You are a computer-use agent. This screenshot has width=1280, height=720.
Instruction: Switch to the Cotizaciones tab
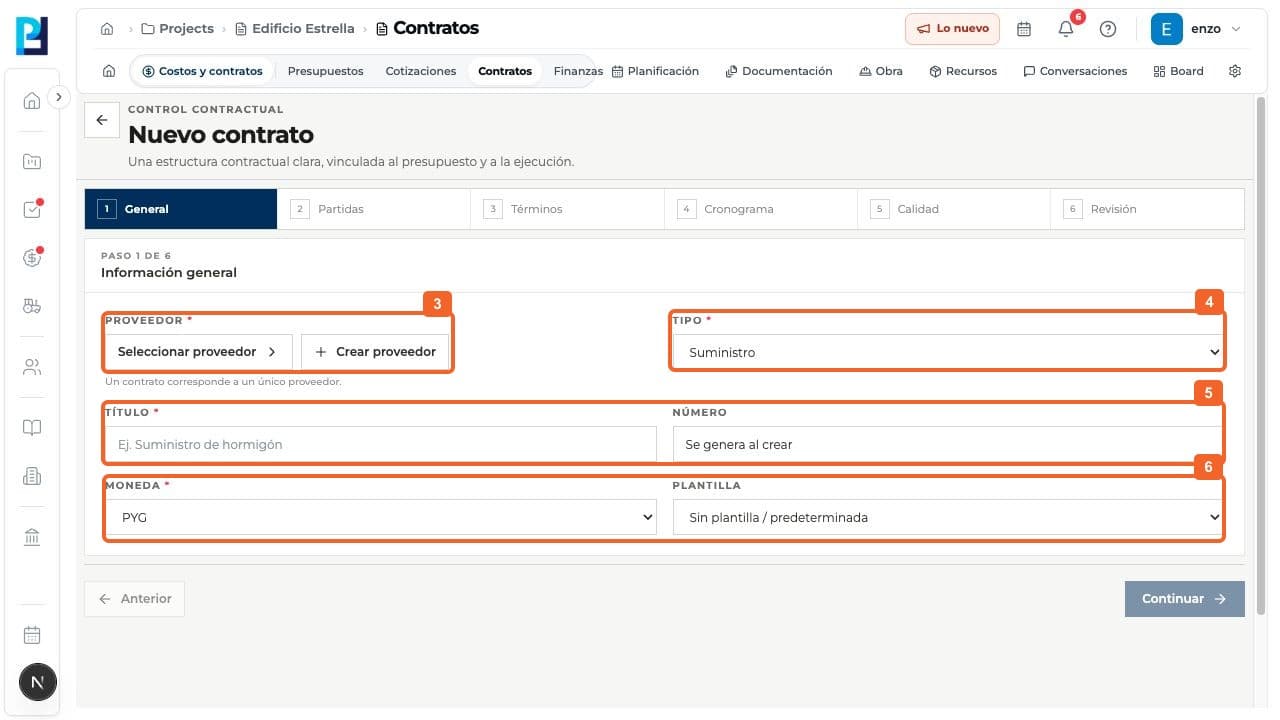(x=421, y=71)
